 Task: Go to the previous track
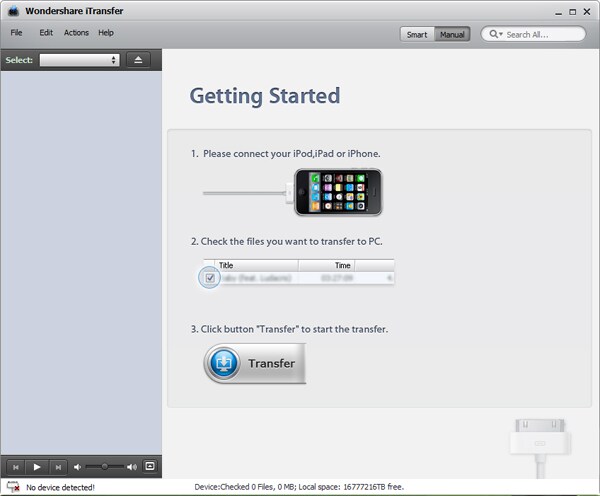(16, 467)
